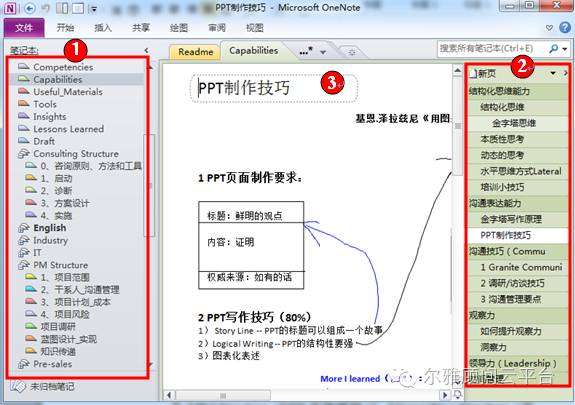Click the Back arrow in quick access toolbar
Image resolution: width=575 pixels, height=405 pixels.
[x=30, y=8]
